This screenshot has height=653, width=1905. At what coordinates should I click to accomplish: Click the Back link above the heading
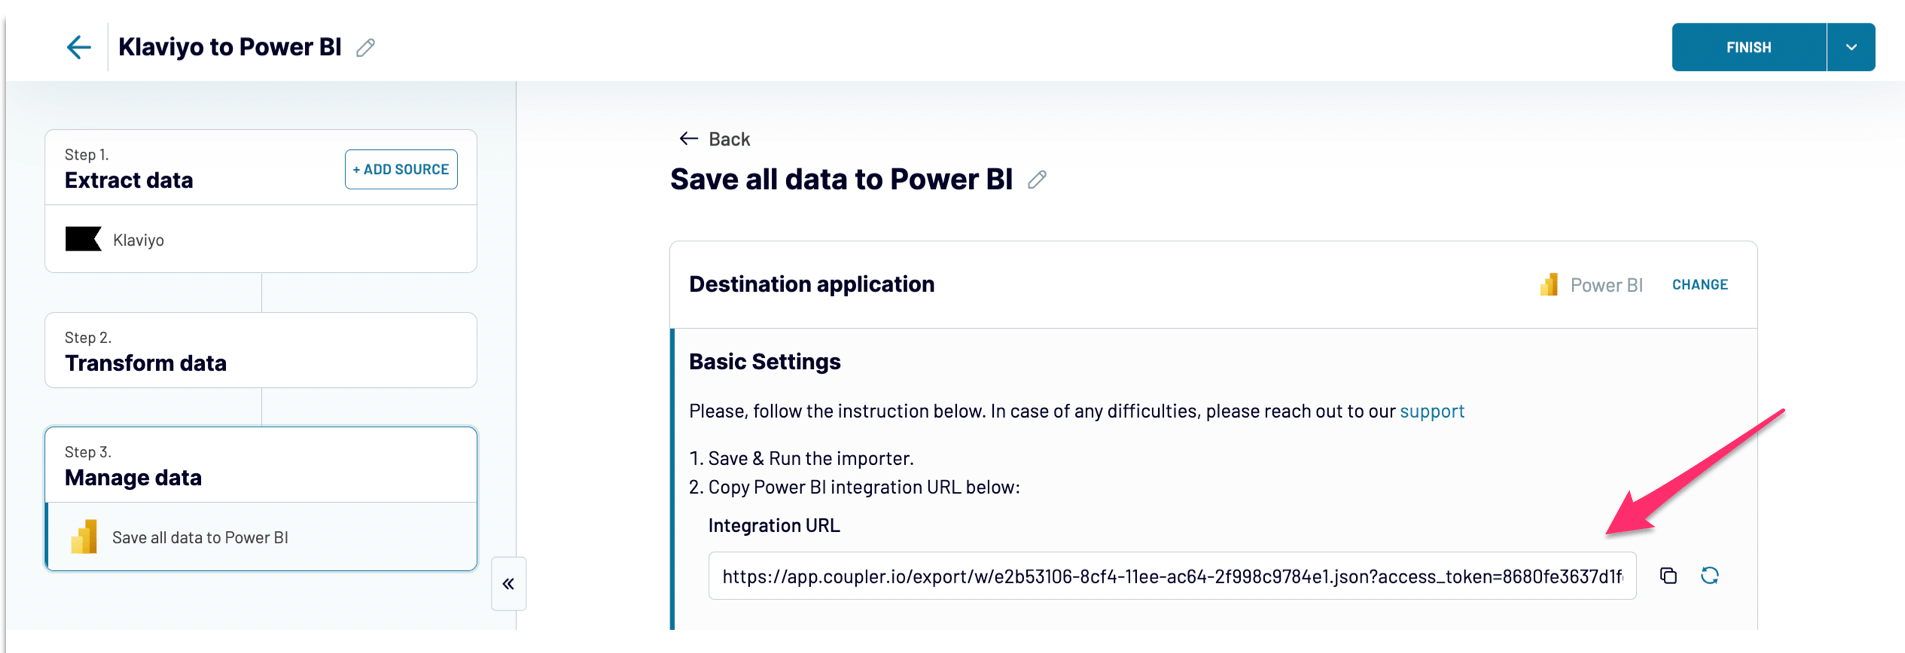click(714, 139)
